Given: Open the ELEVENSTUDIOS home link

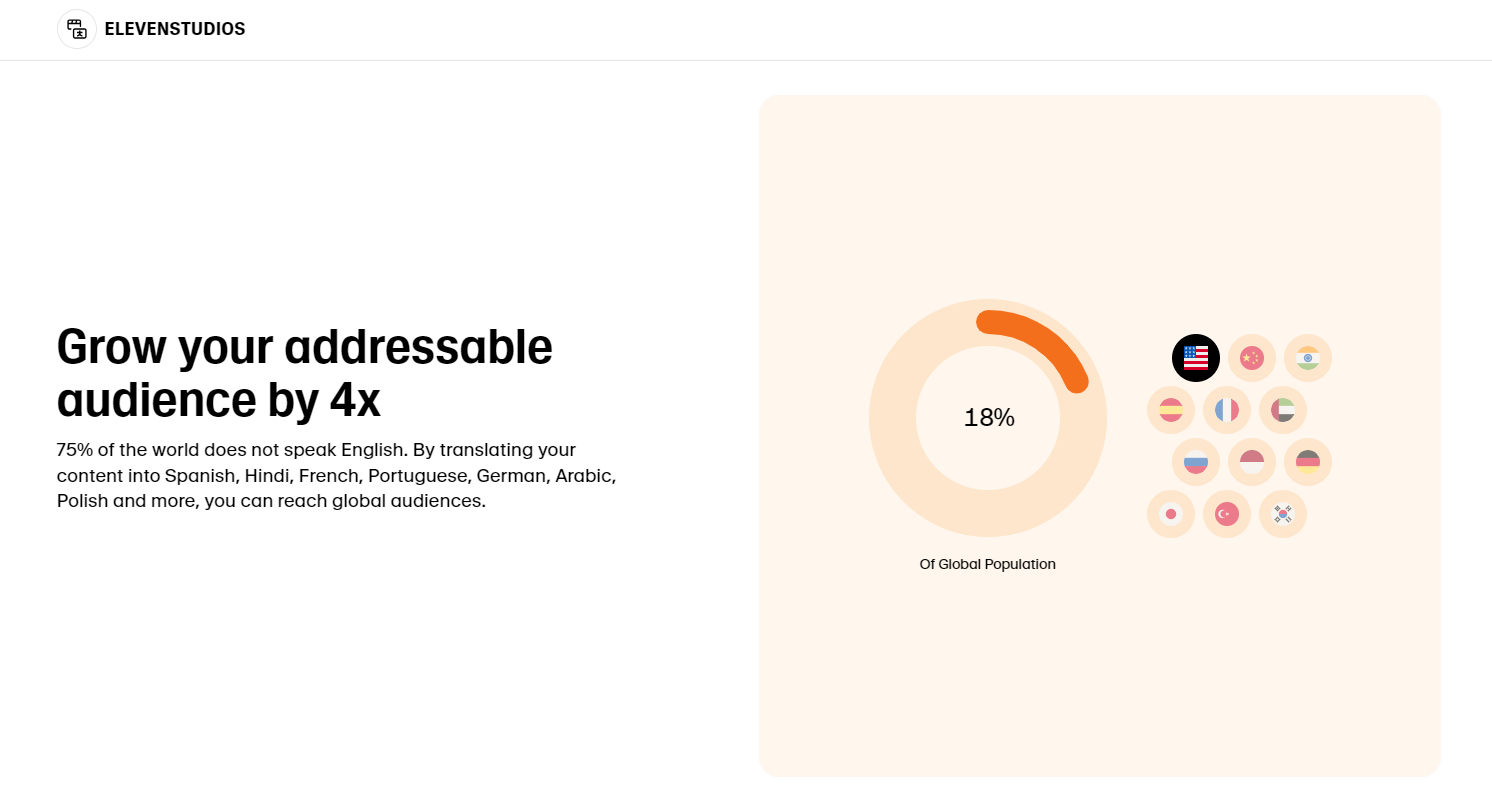Looking at the screenshot, I should coord(174,29).
